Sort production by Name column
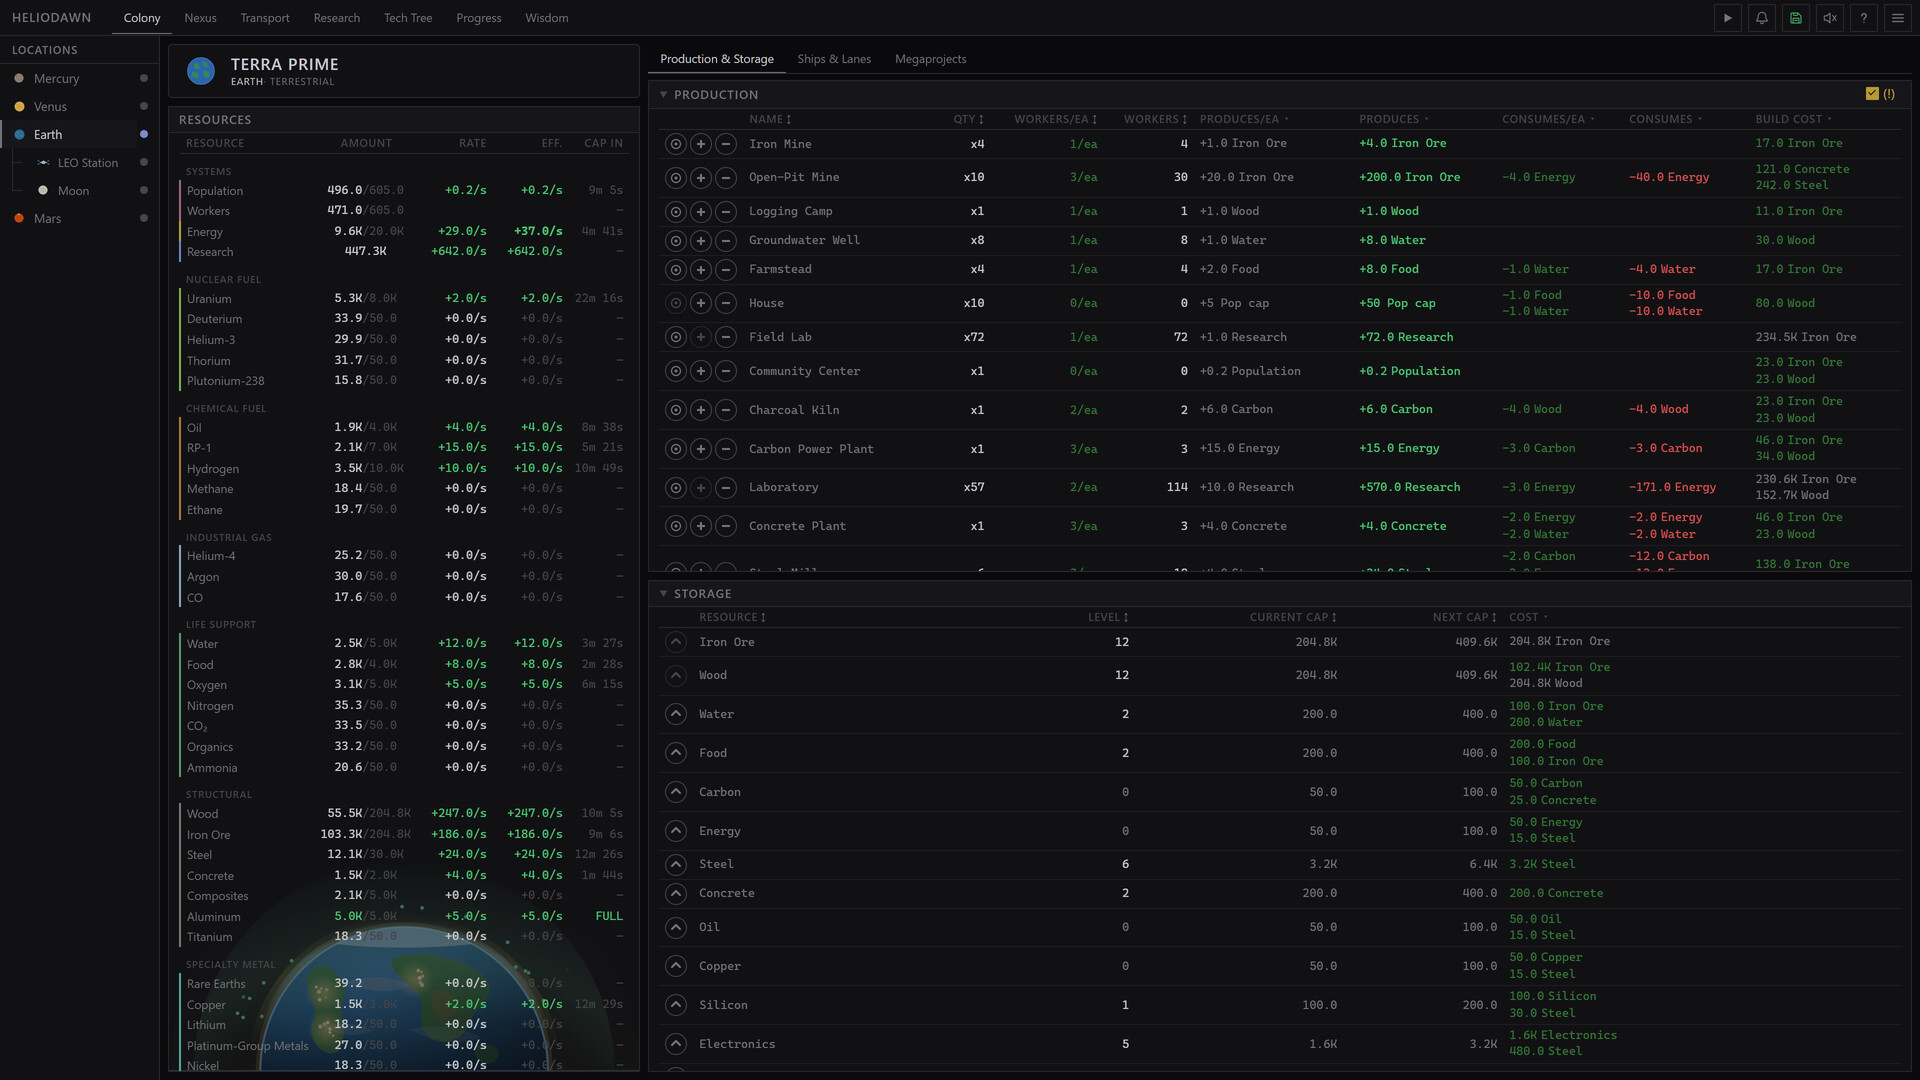Image resolution: width=1920 pixels, height=1080 pixels. point(770,119)
